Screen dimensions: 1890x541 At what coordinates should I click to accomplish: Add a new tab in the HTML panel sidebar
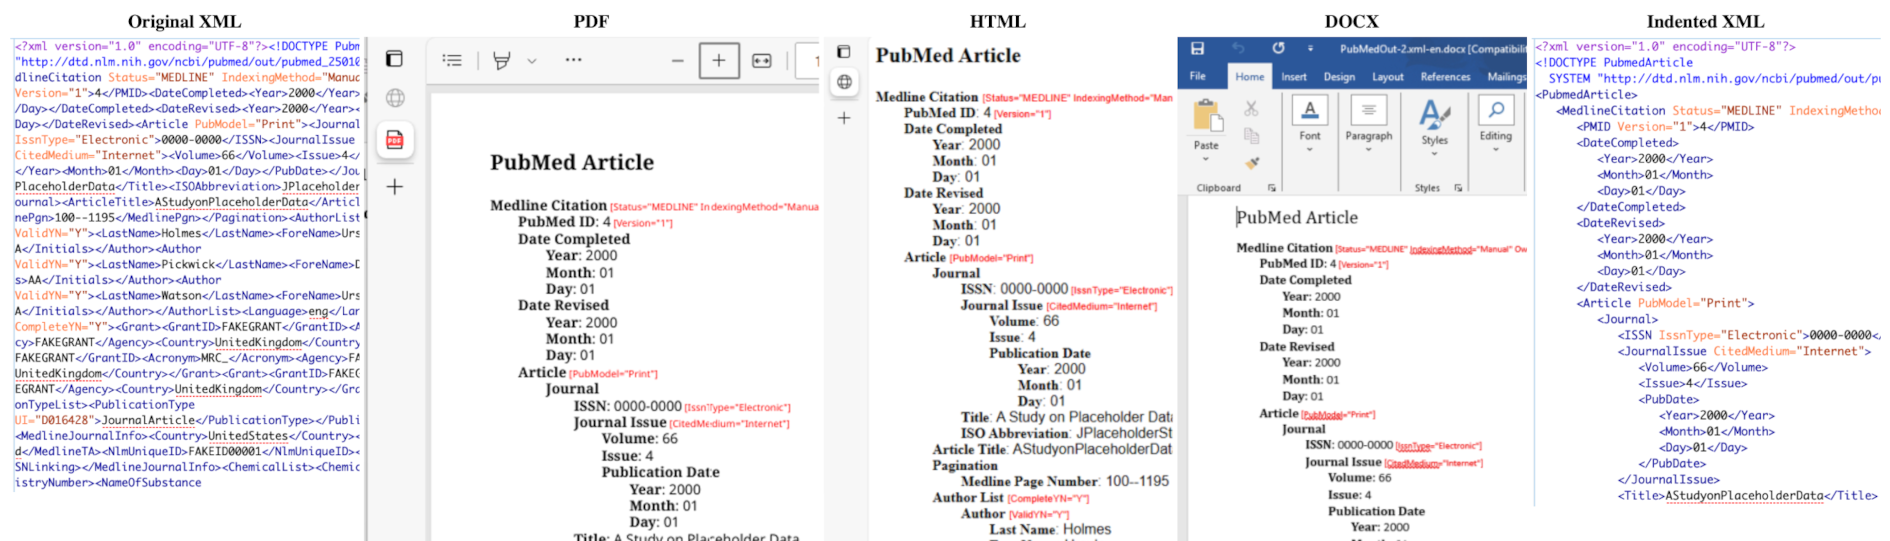coord(844,118)
